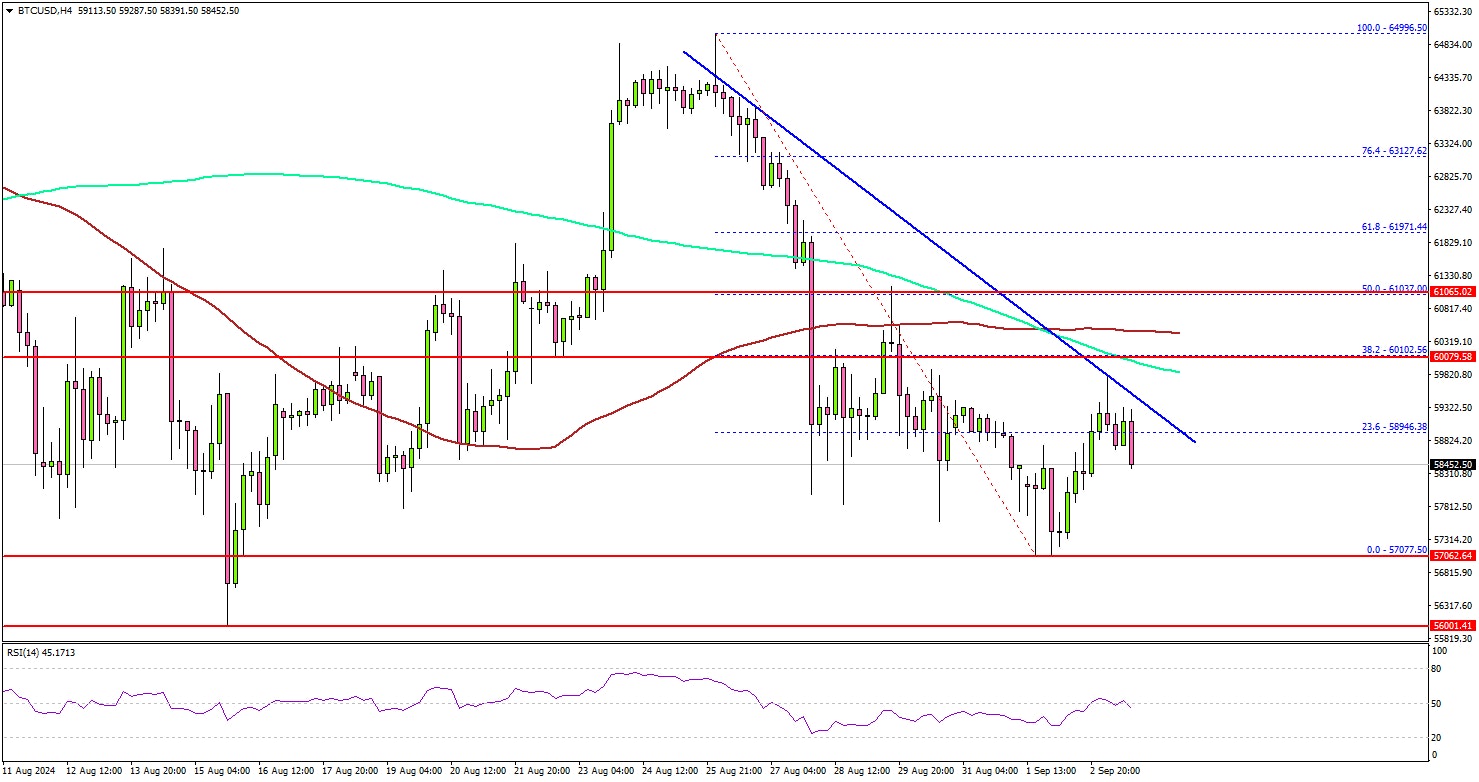Click the 27 Aug 04:00 time label

(x=797, y=771)
